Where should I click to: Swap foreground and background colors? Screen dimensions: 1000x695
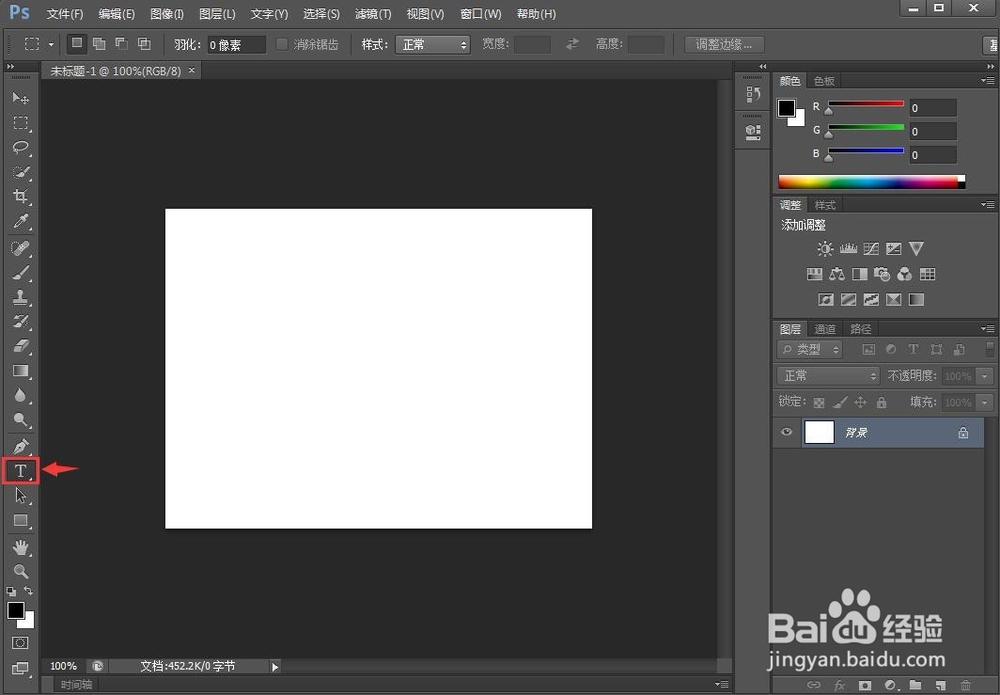[28, 591]
